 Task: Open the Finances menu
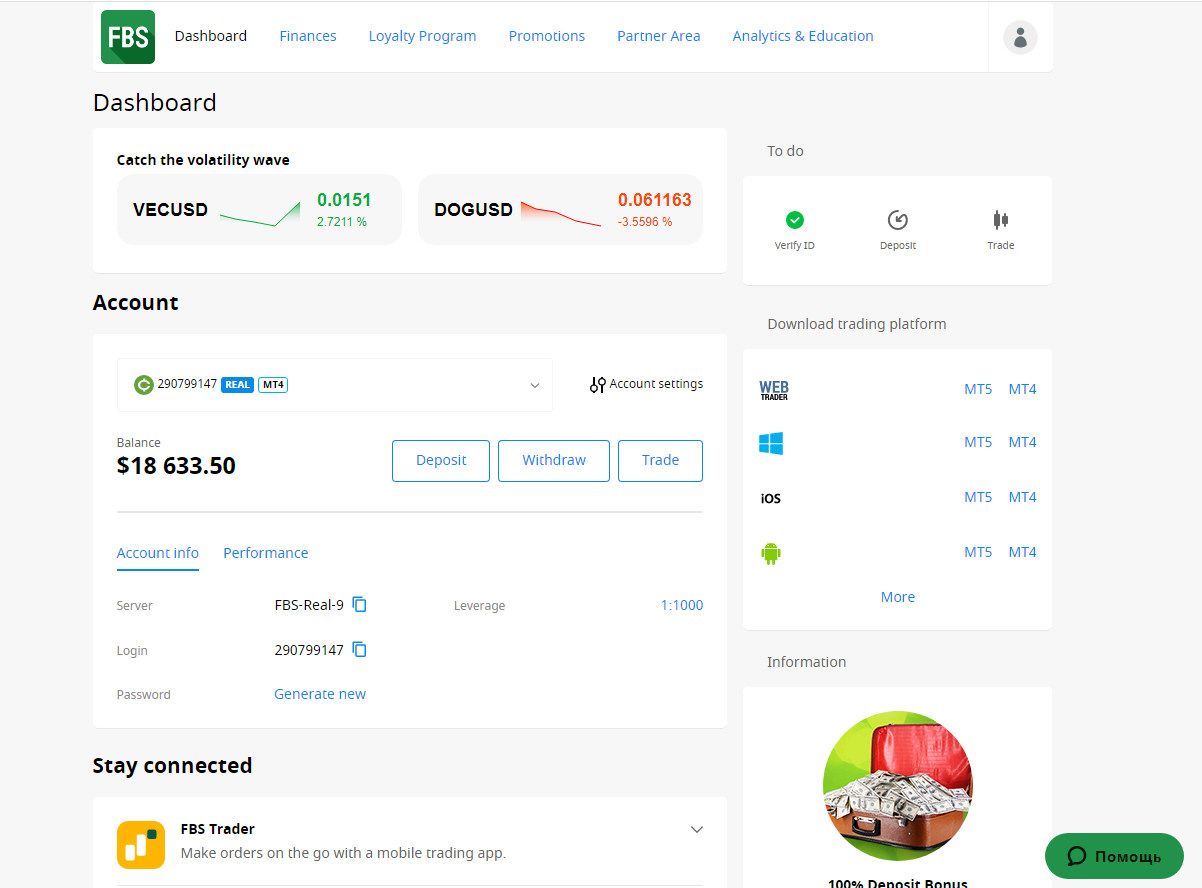point(308,36)
